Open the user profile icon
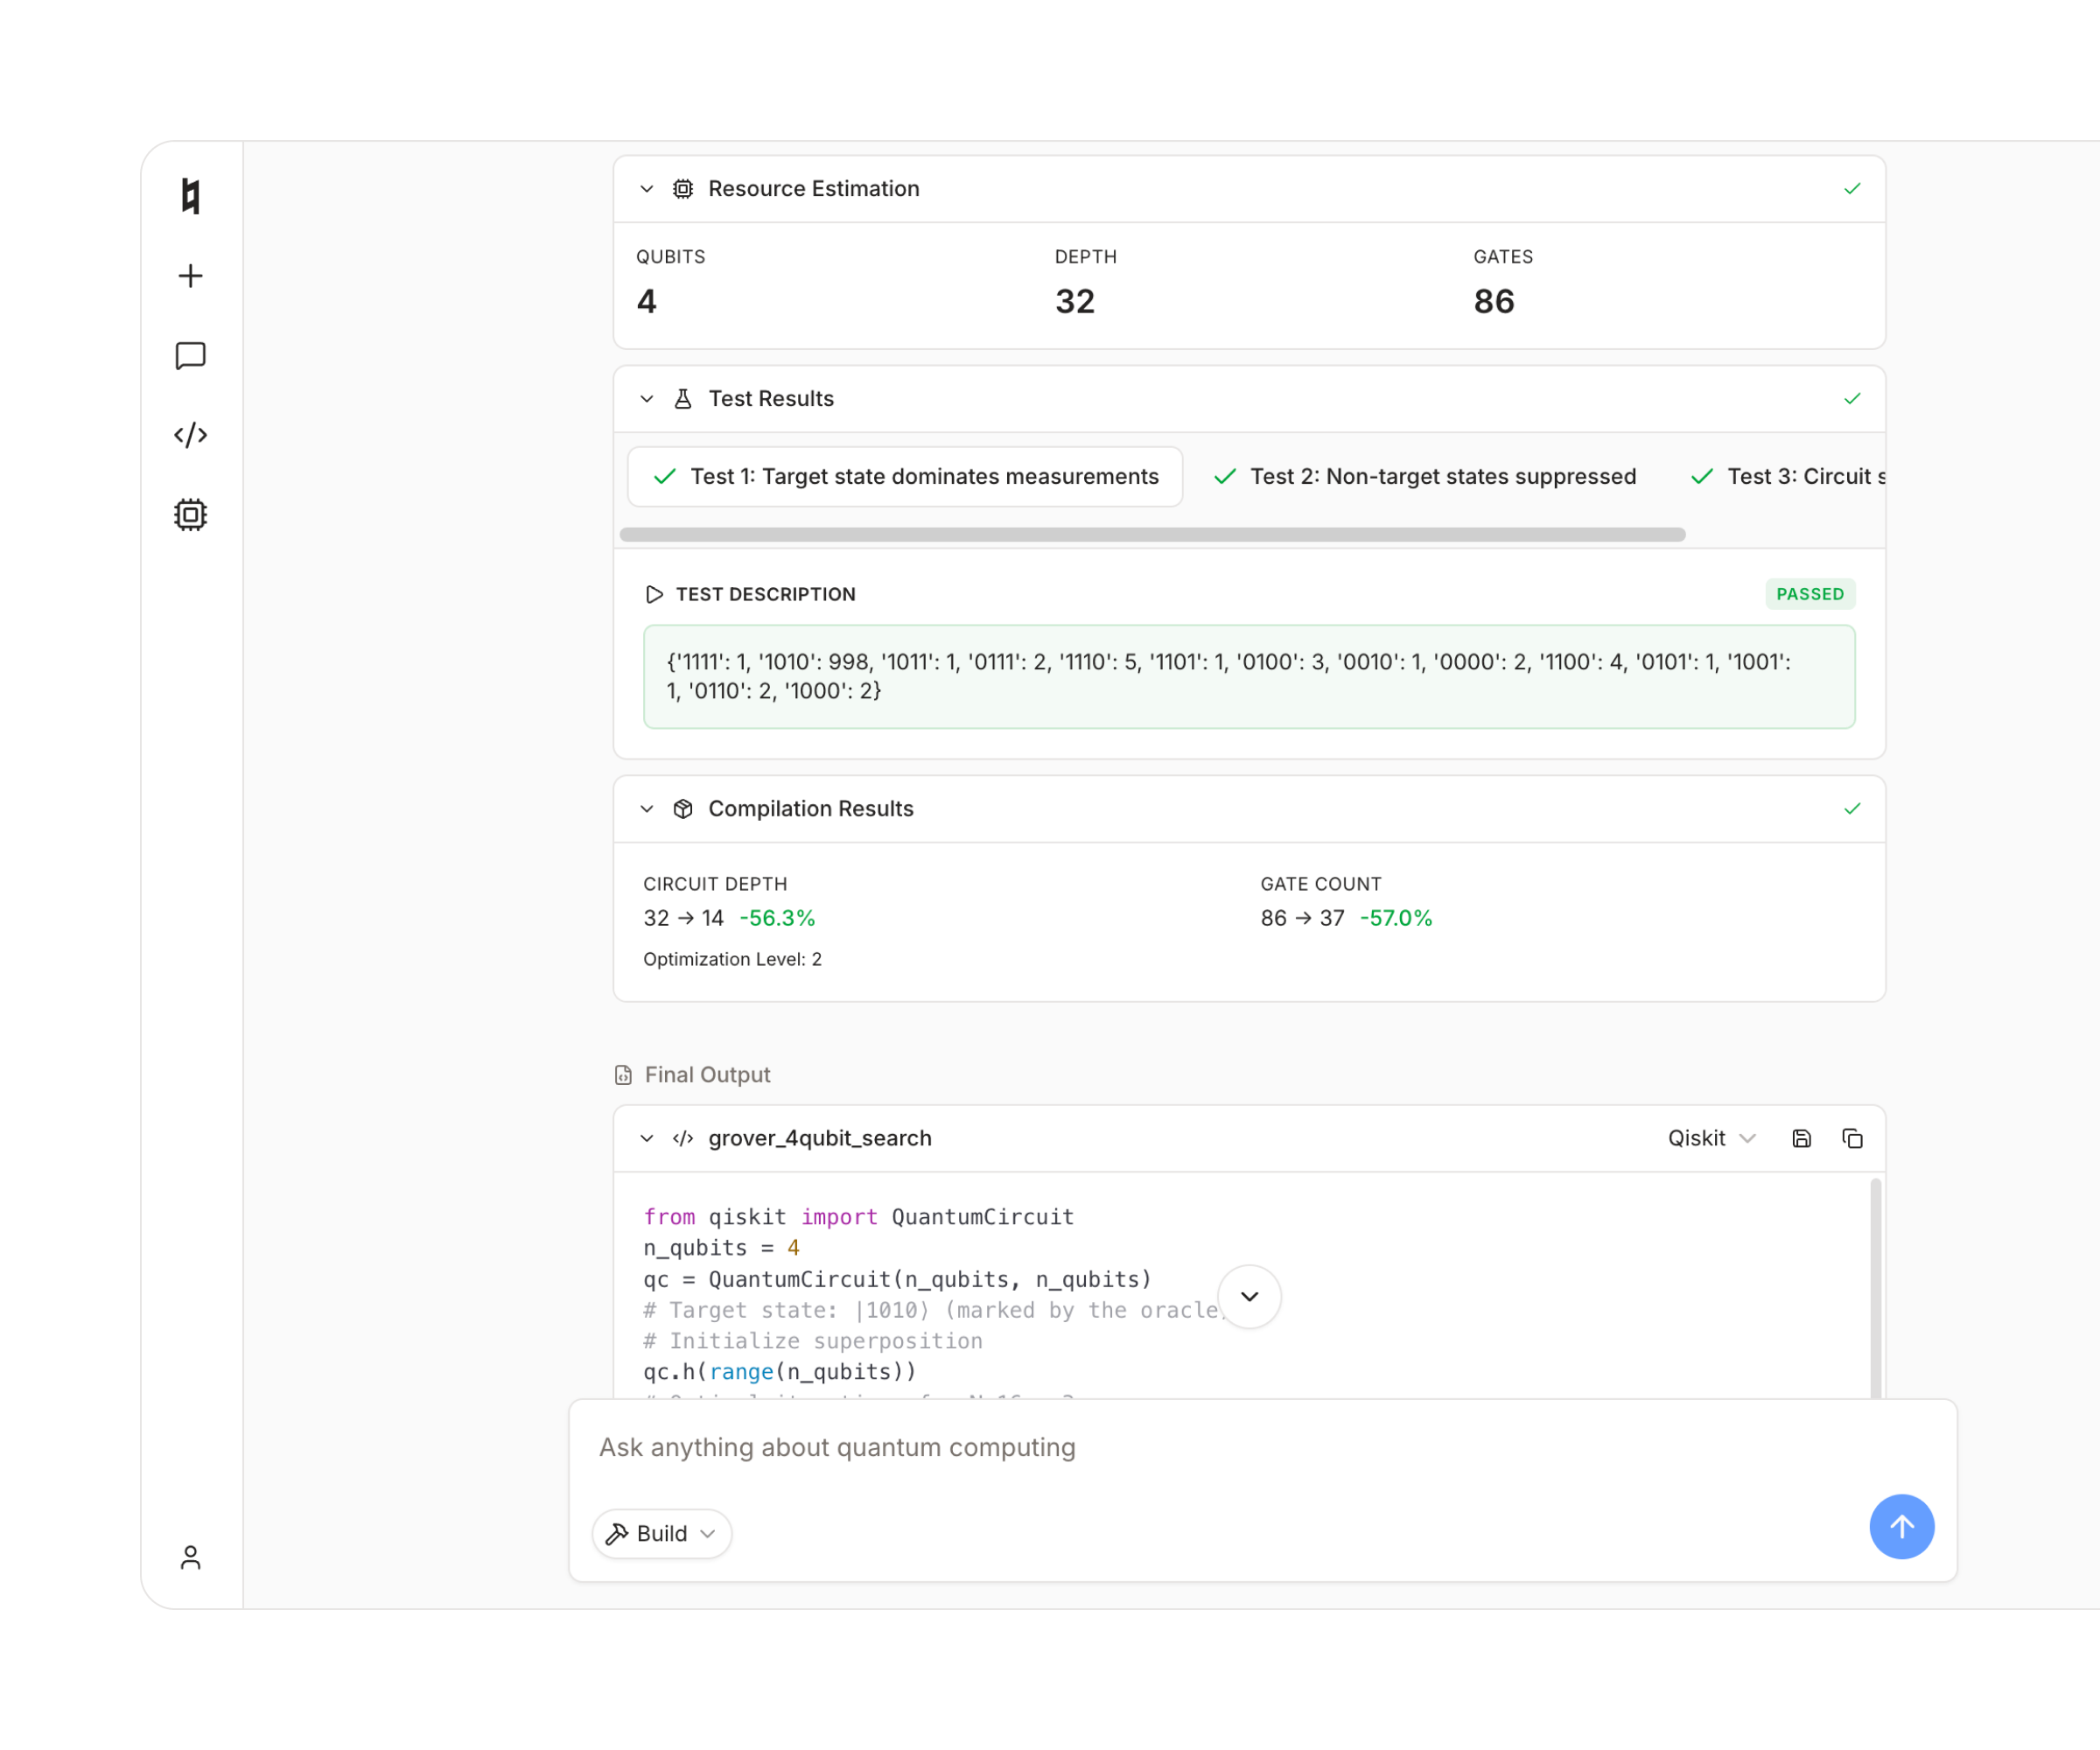2100x1750 pixels. click(191, 1558)
